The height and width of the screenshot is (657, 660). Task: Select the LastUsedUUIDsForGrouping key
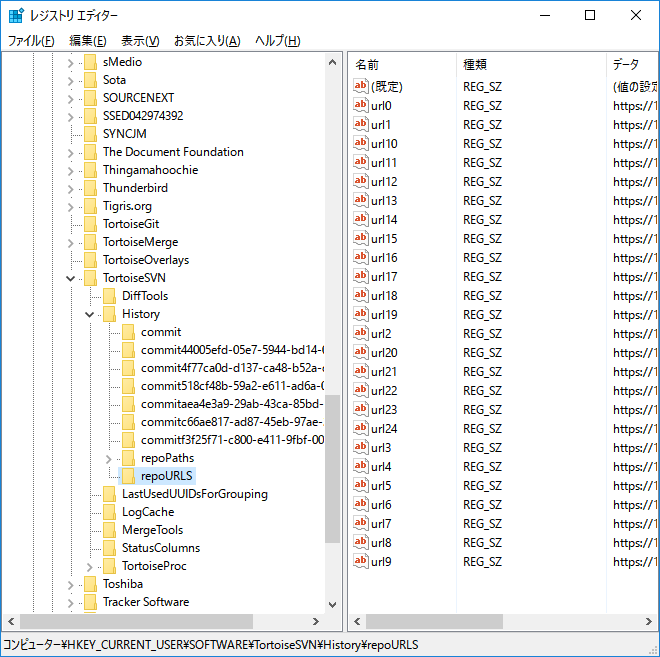(194, 494)
